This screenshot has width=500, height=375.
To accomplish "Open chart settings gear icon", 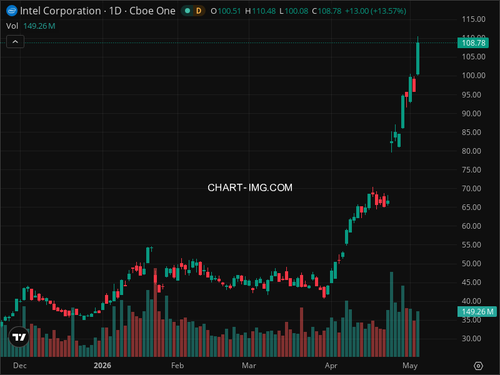I will (478, 366).
